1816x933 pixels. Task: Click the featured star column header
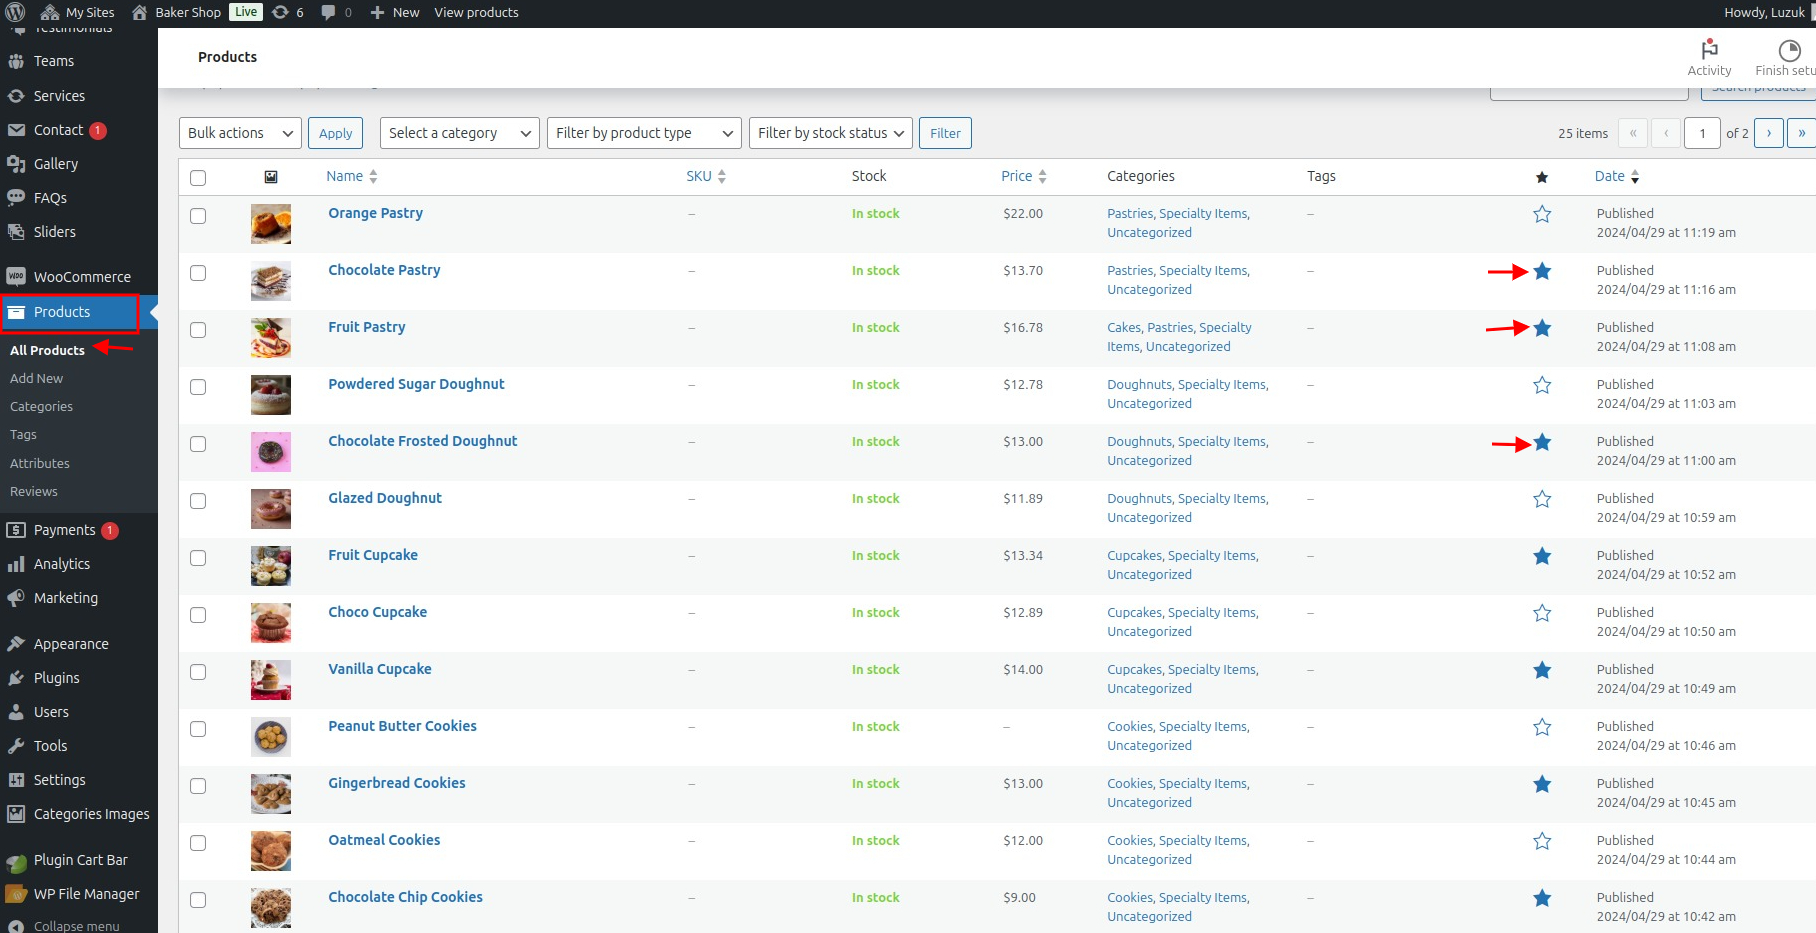pos(1542,177)
